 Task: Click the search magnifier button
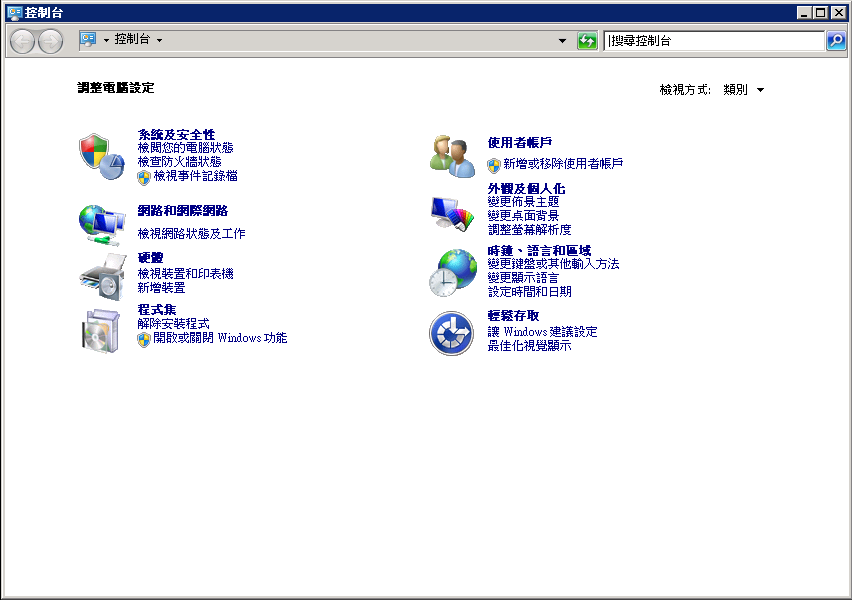[836, 41]
